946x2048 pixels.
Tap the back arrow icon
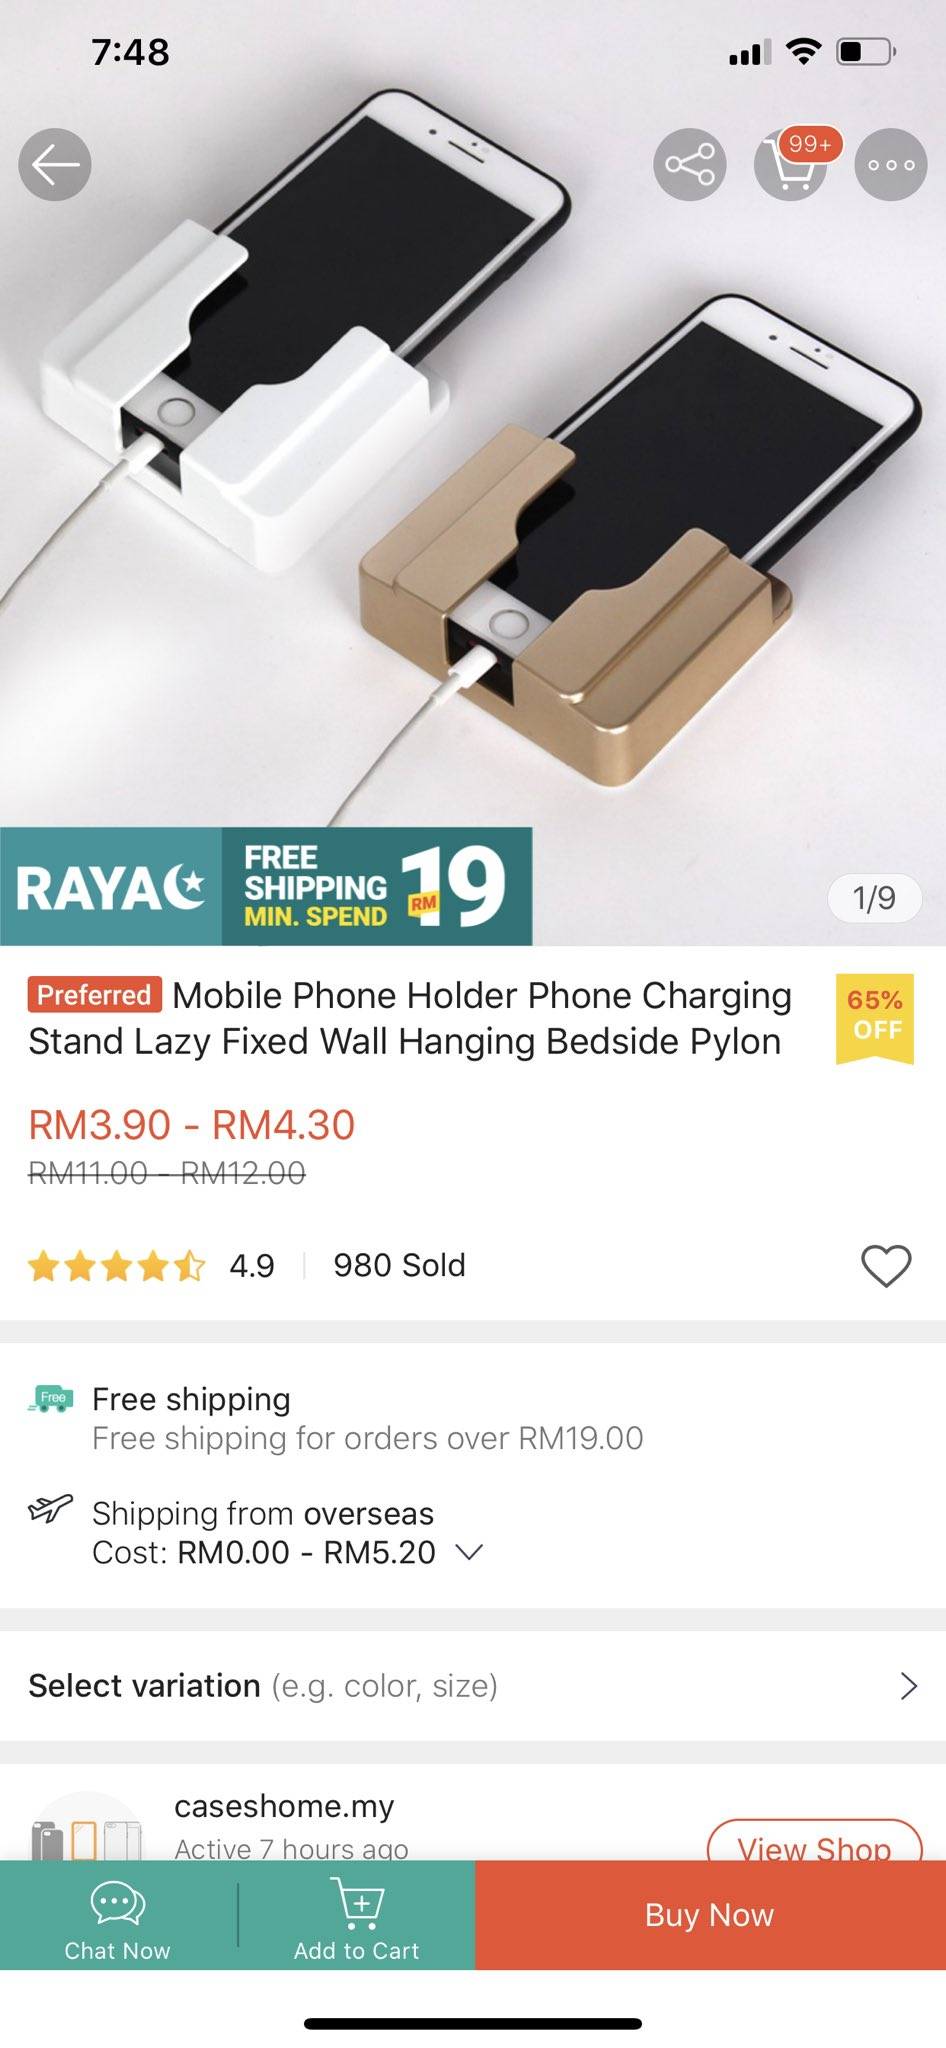[x=55, y=165]
